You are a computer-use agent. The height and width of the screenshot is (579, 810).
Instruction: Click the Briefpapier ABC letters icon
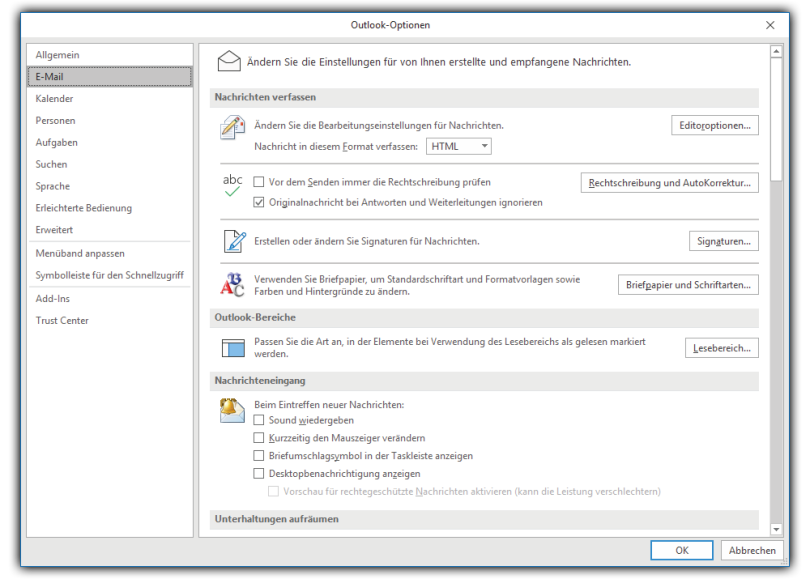coord(232,285)
